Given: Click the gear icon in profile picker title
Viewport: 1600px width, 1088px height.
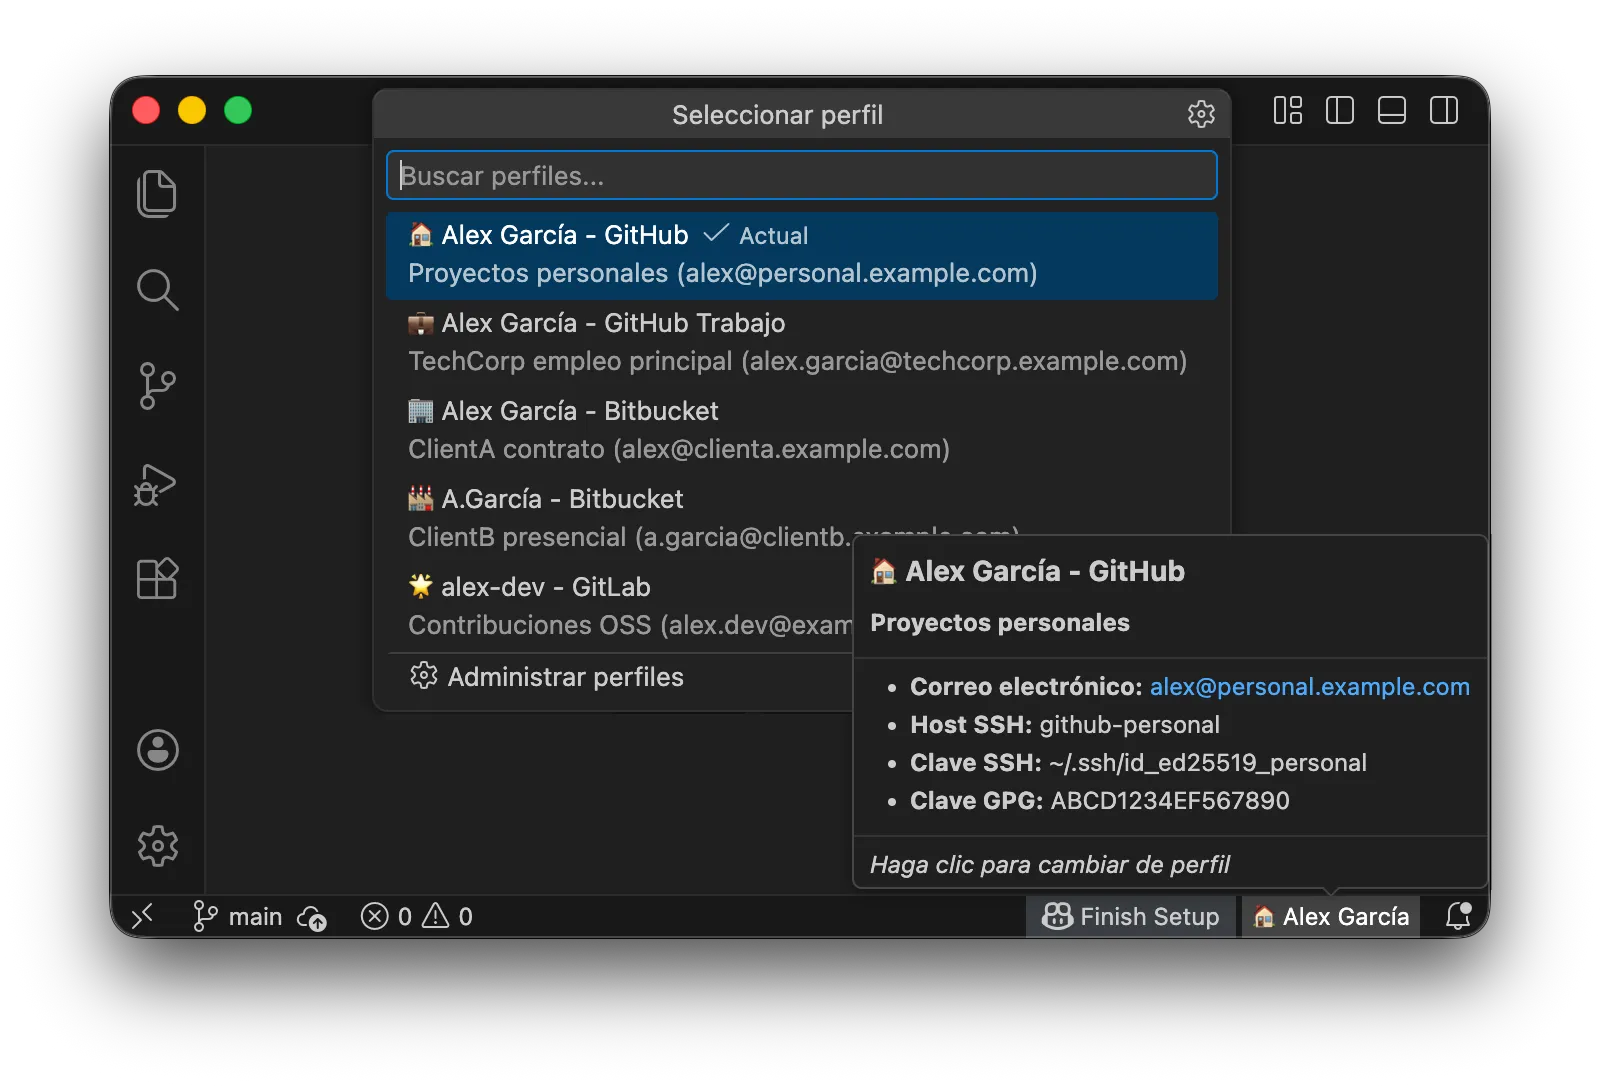Looking at the screenshot, I should coord(1201,114).
